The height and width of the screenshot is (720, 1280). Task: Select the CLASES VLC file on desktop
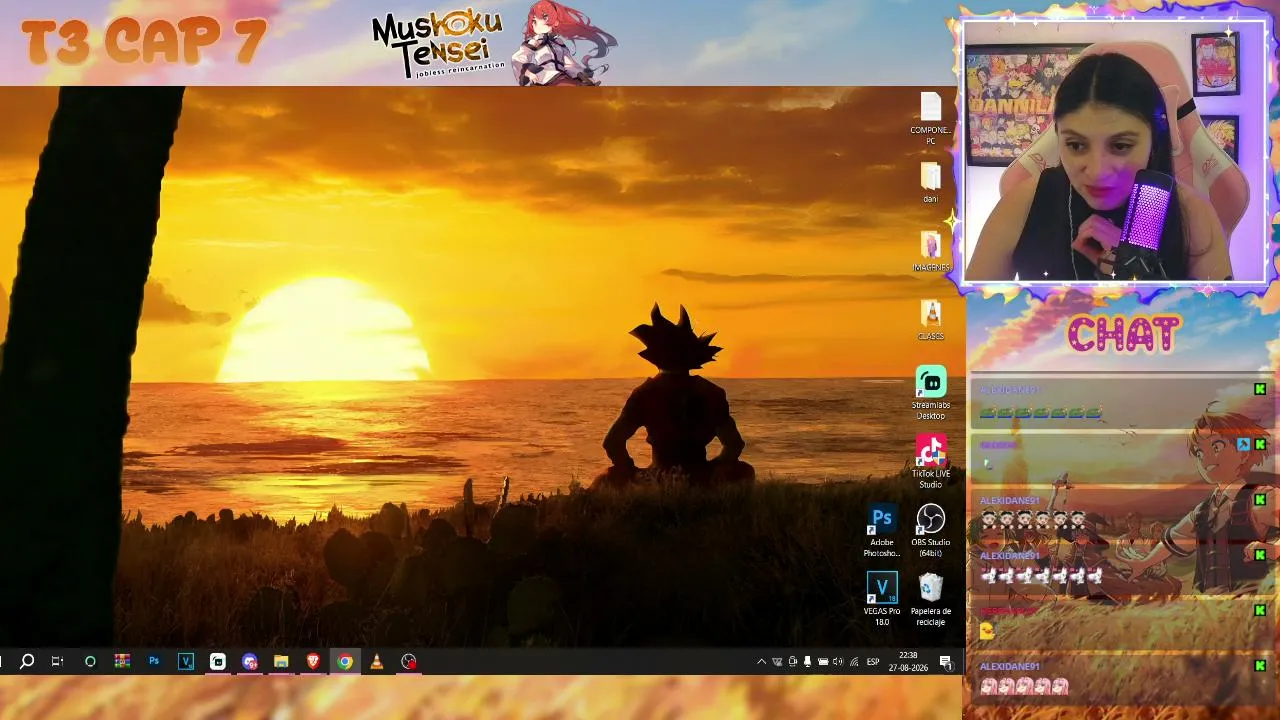(x=930, y=321)
